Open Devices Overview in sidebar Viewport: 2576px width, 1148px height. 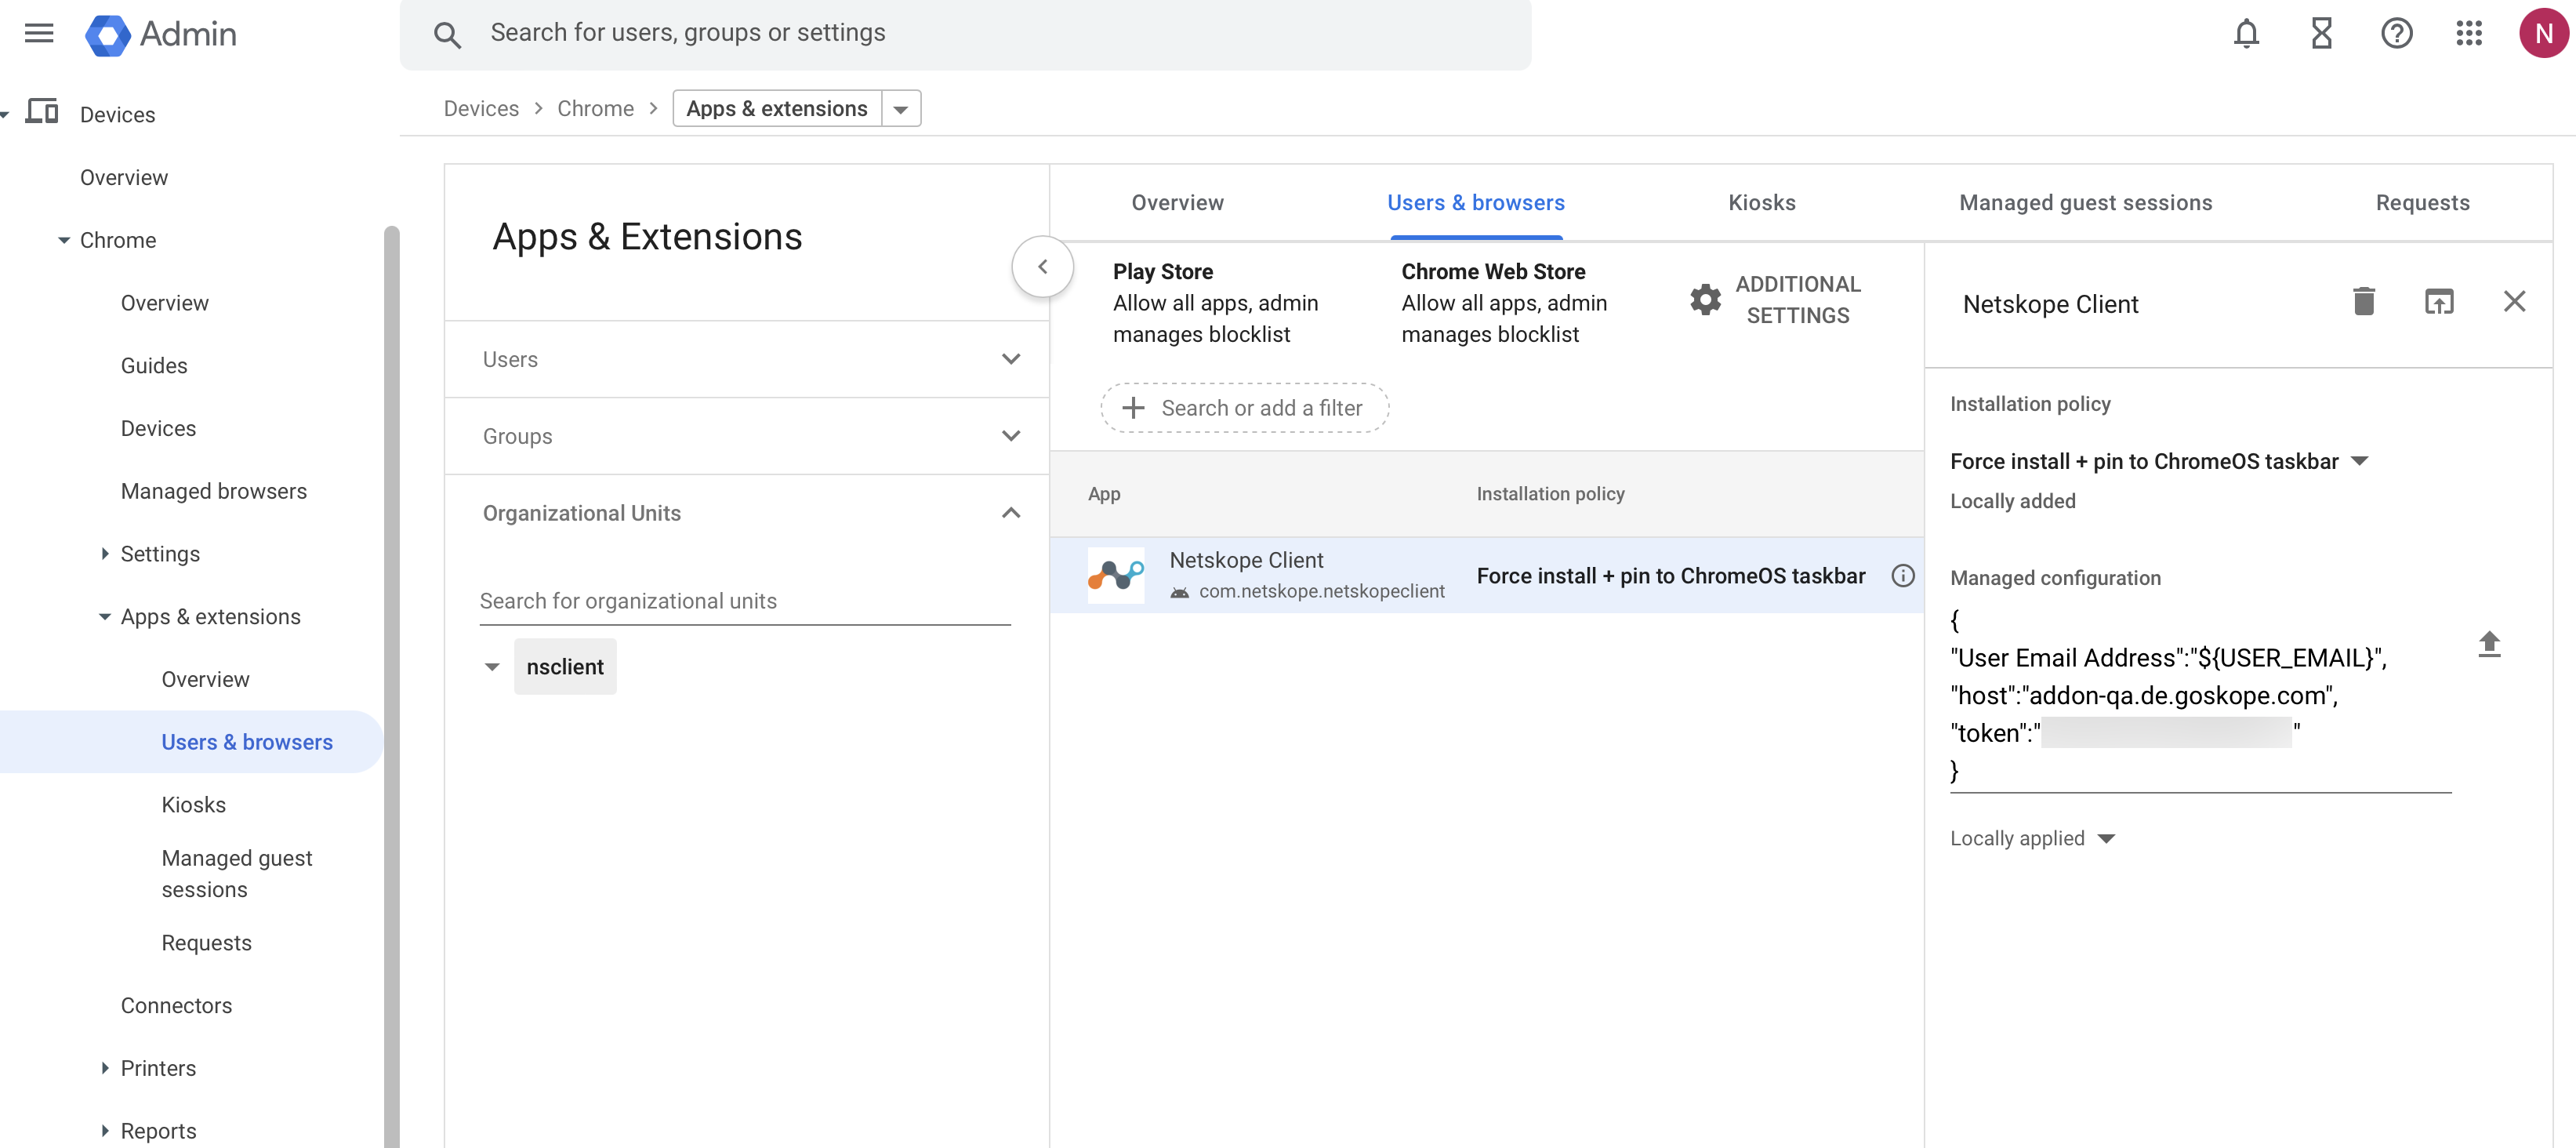tap(124, 177)
